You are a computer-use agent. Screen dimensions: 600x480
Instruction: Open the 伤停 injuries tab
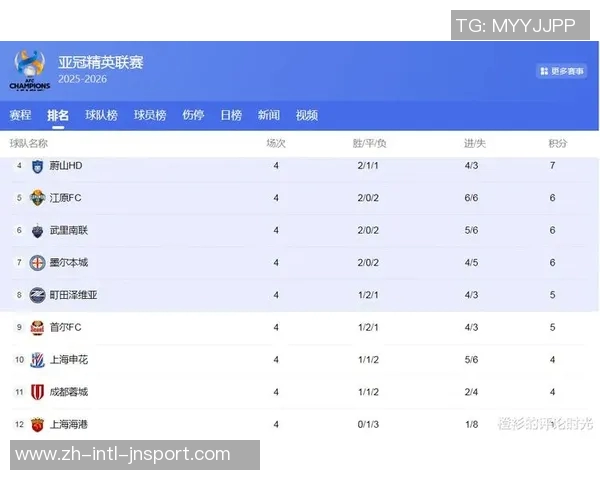[x=193, y=115]
